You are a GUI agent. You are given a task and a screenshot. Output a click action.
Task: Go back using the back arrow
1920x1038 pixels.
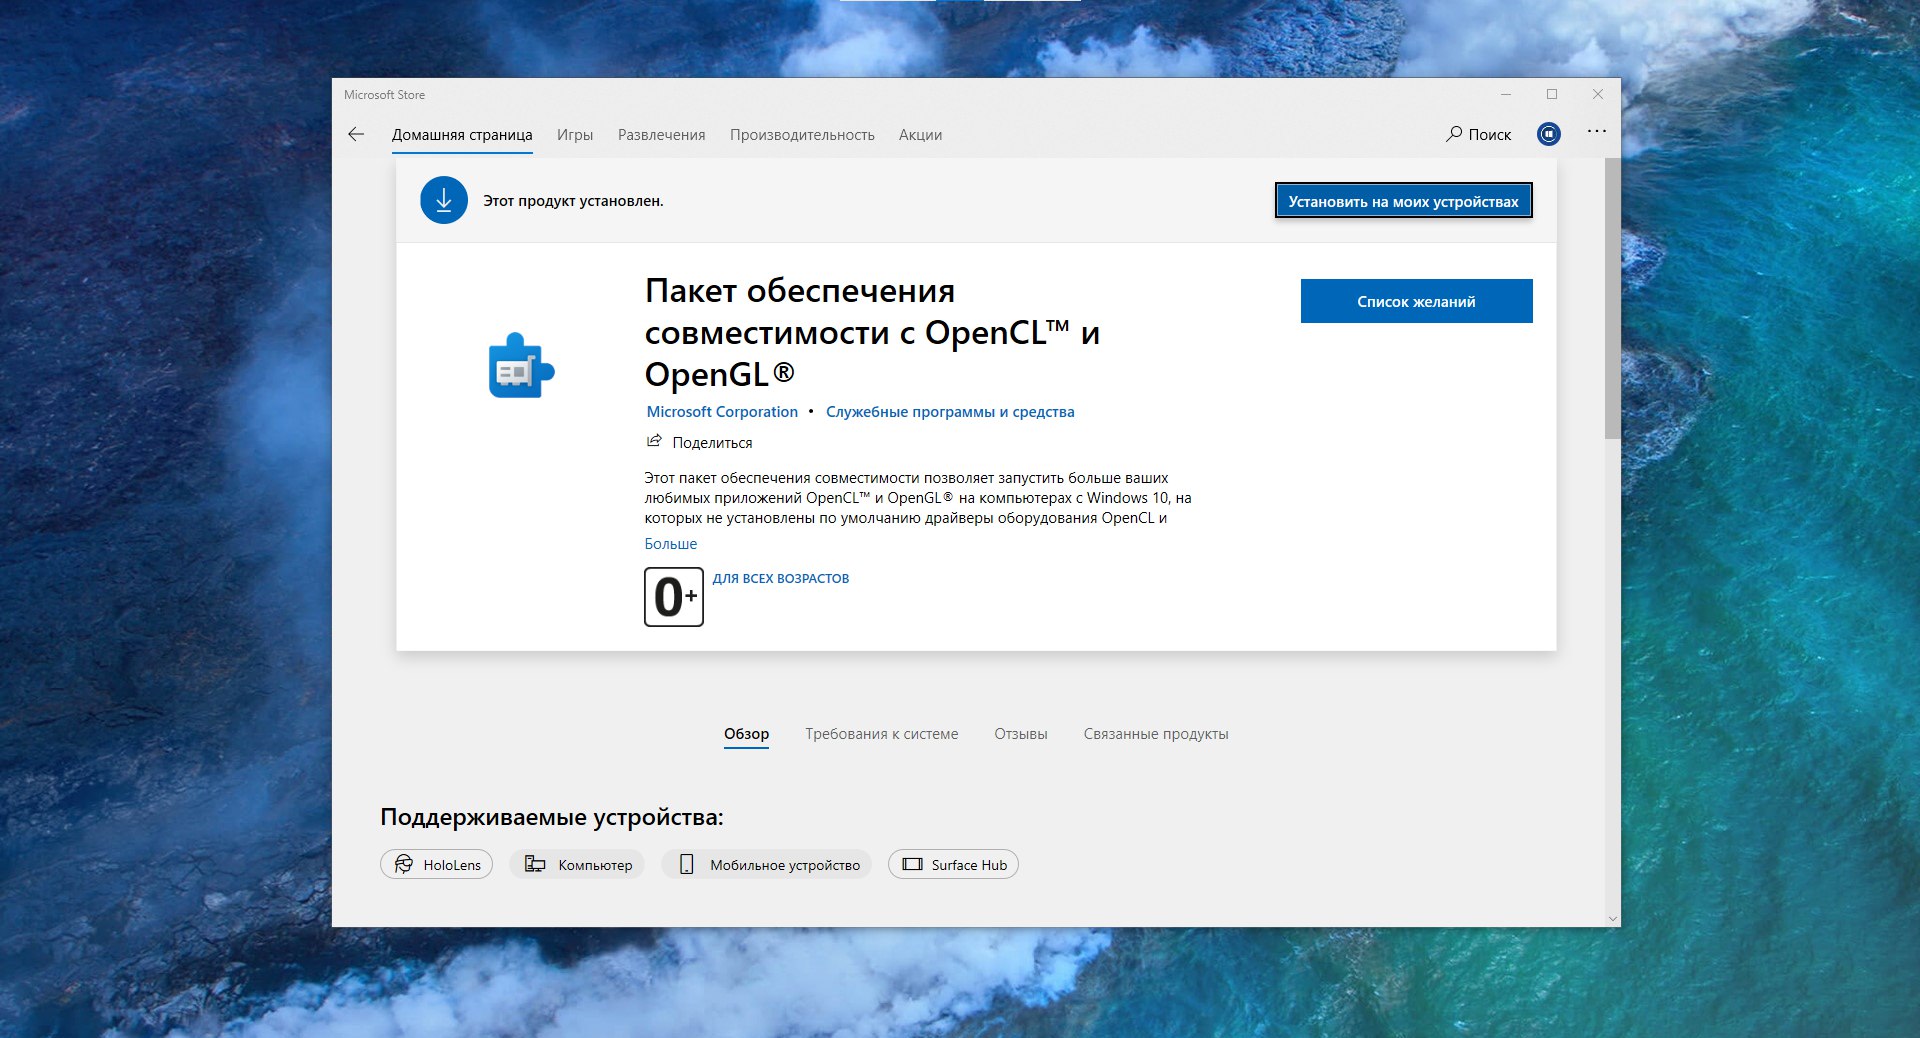(356, 134)
